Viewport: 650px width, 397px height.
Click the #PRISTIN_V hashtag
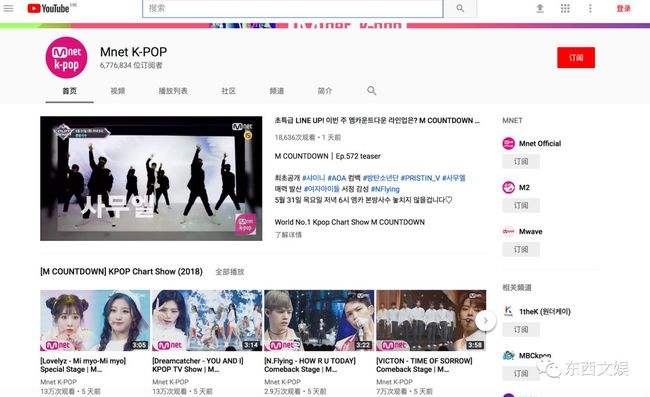pos(420,178)
